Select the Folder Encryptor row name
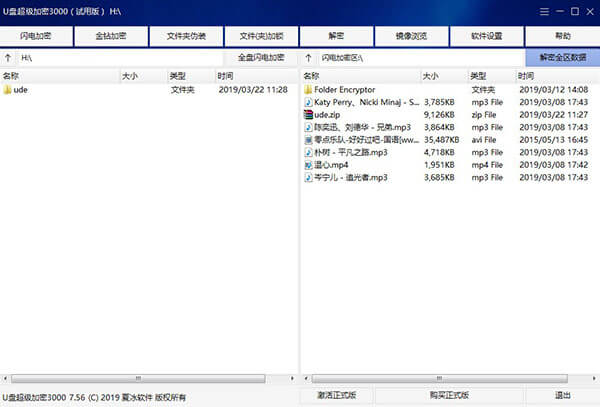The image size is (600, 407). 345,90
